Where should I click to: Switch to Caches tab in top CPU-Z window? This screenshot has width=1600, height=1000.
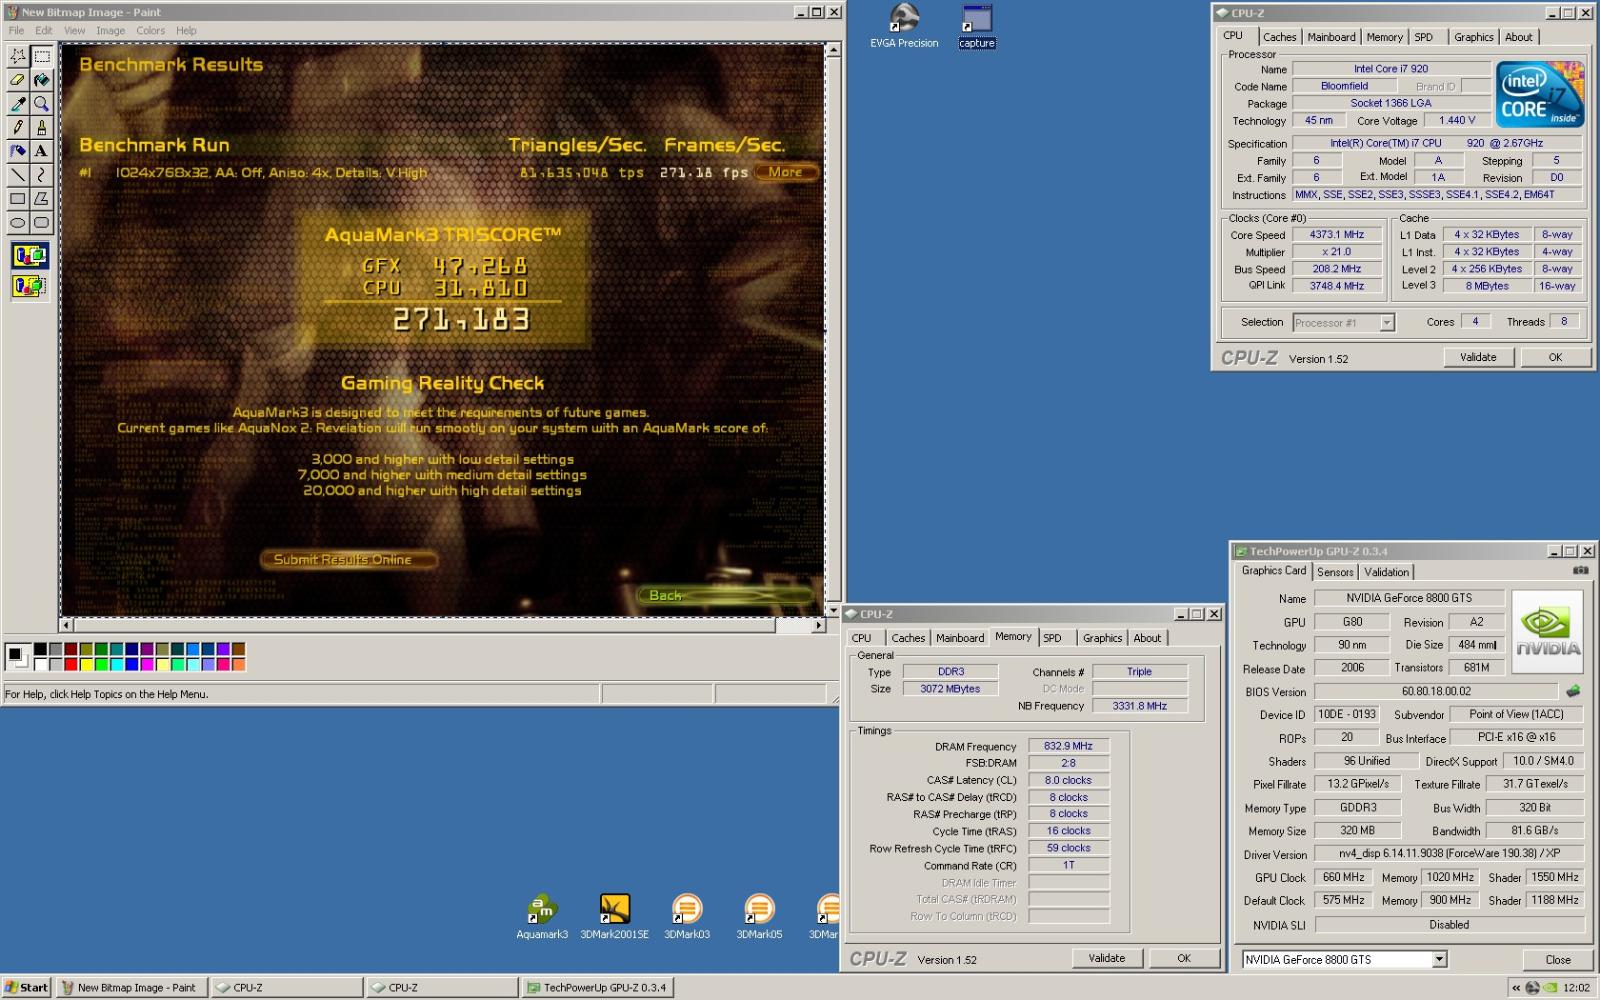tap(1279, 37)
